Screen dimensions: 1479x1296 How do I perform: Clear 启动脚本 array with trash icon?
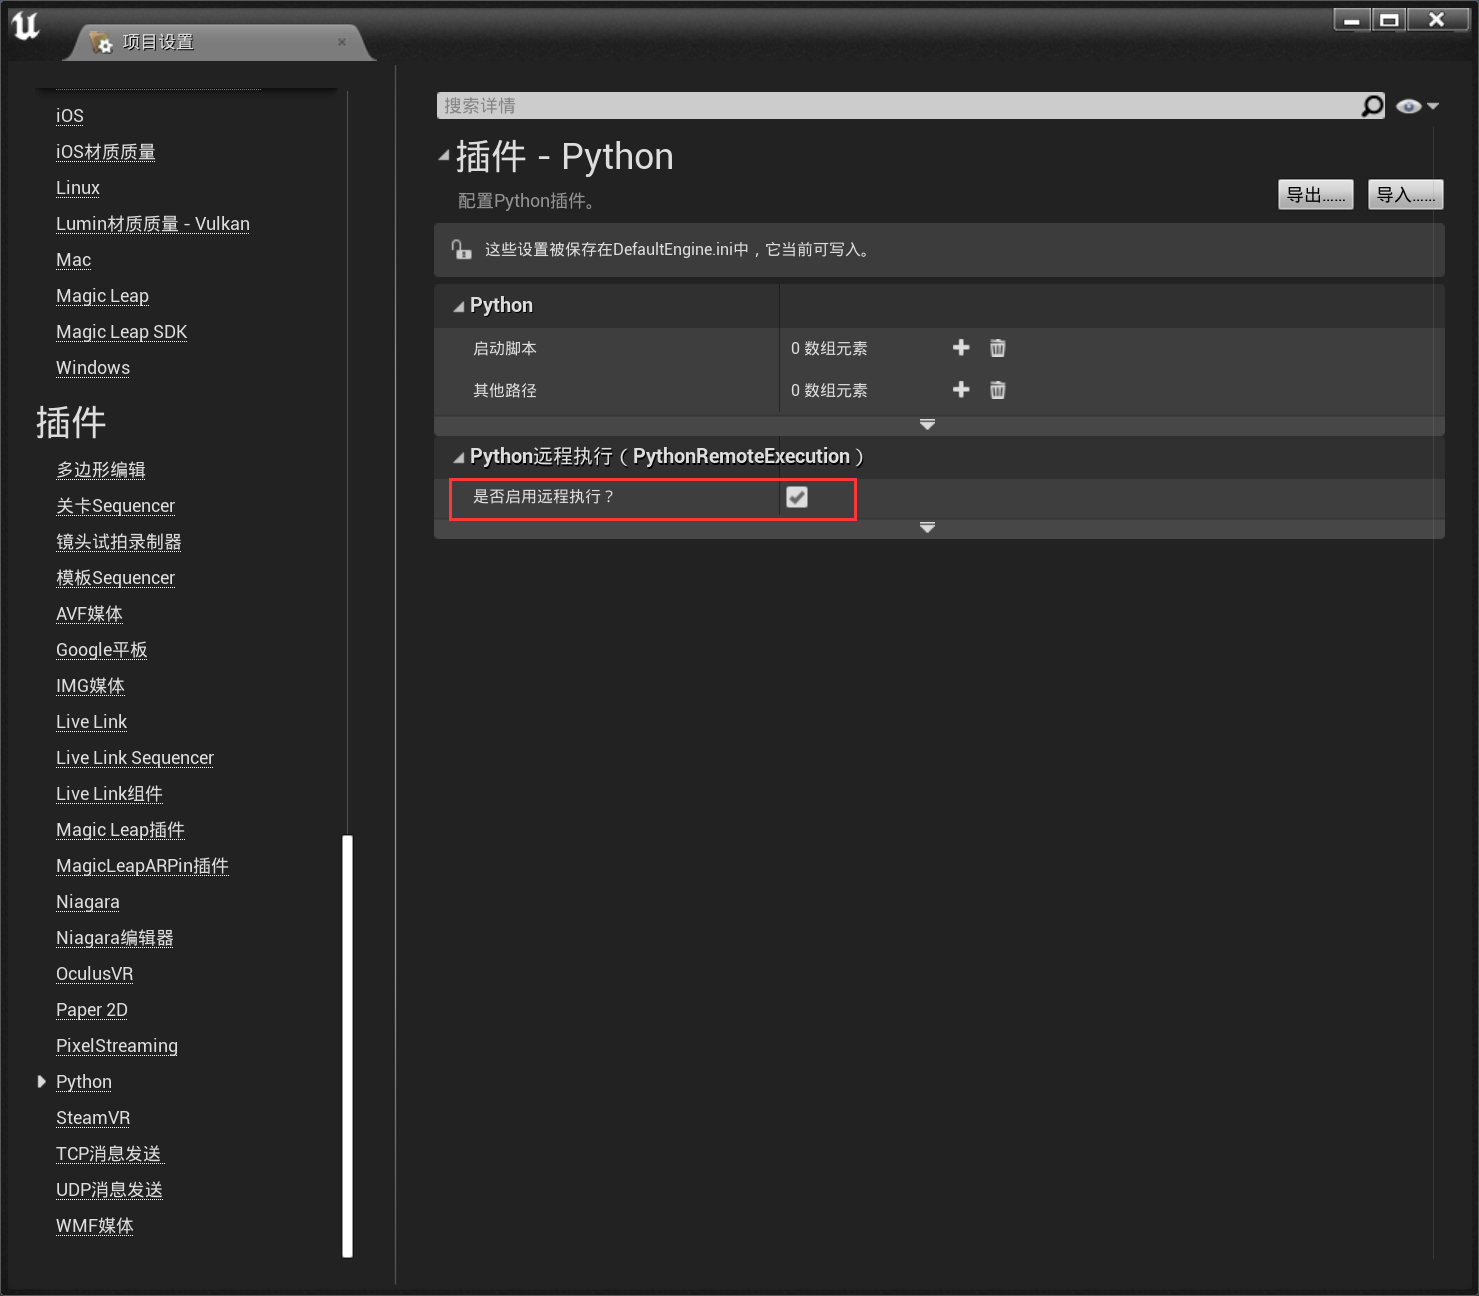click(997, 348)
